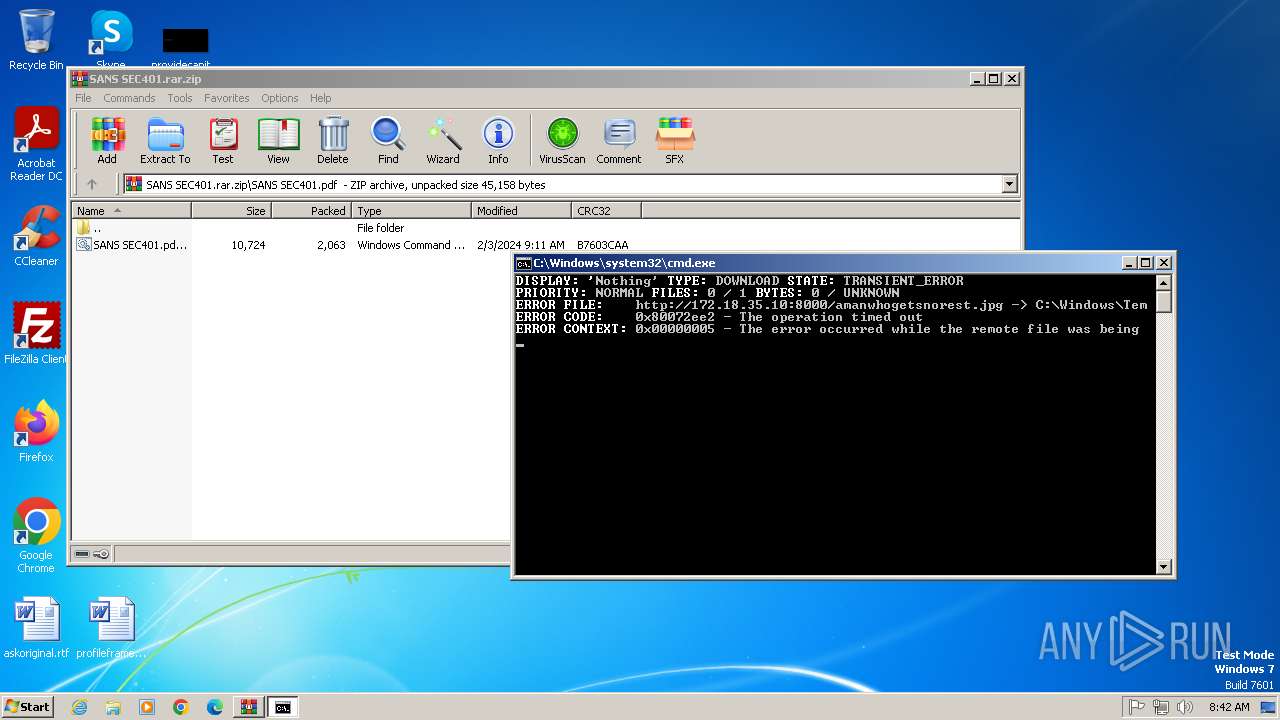Open the Favorites menu
This screenshot has width=1280, height=720.
click(227, 98)
